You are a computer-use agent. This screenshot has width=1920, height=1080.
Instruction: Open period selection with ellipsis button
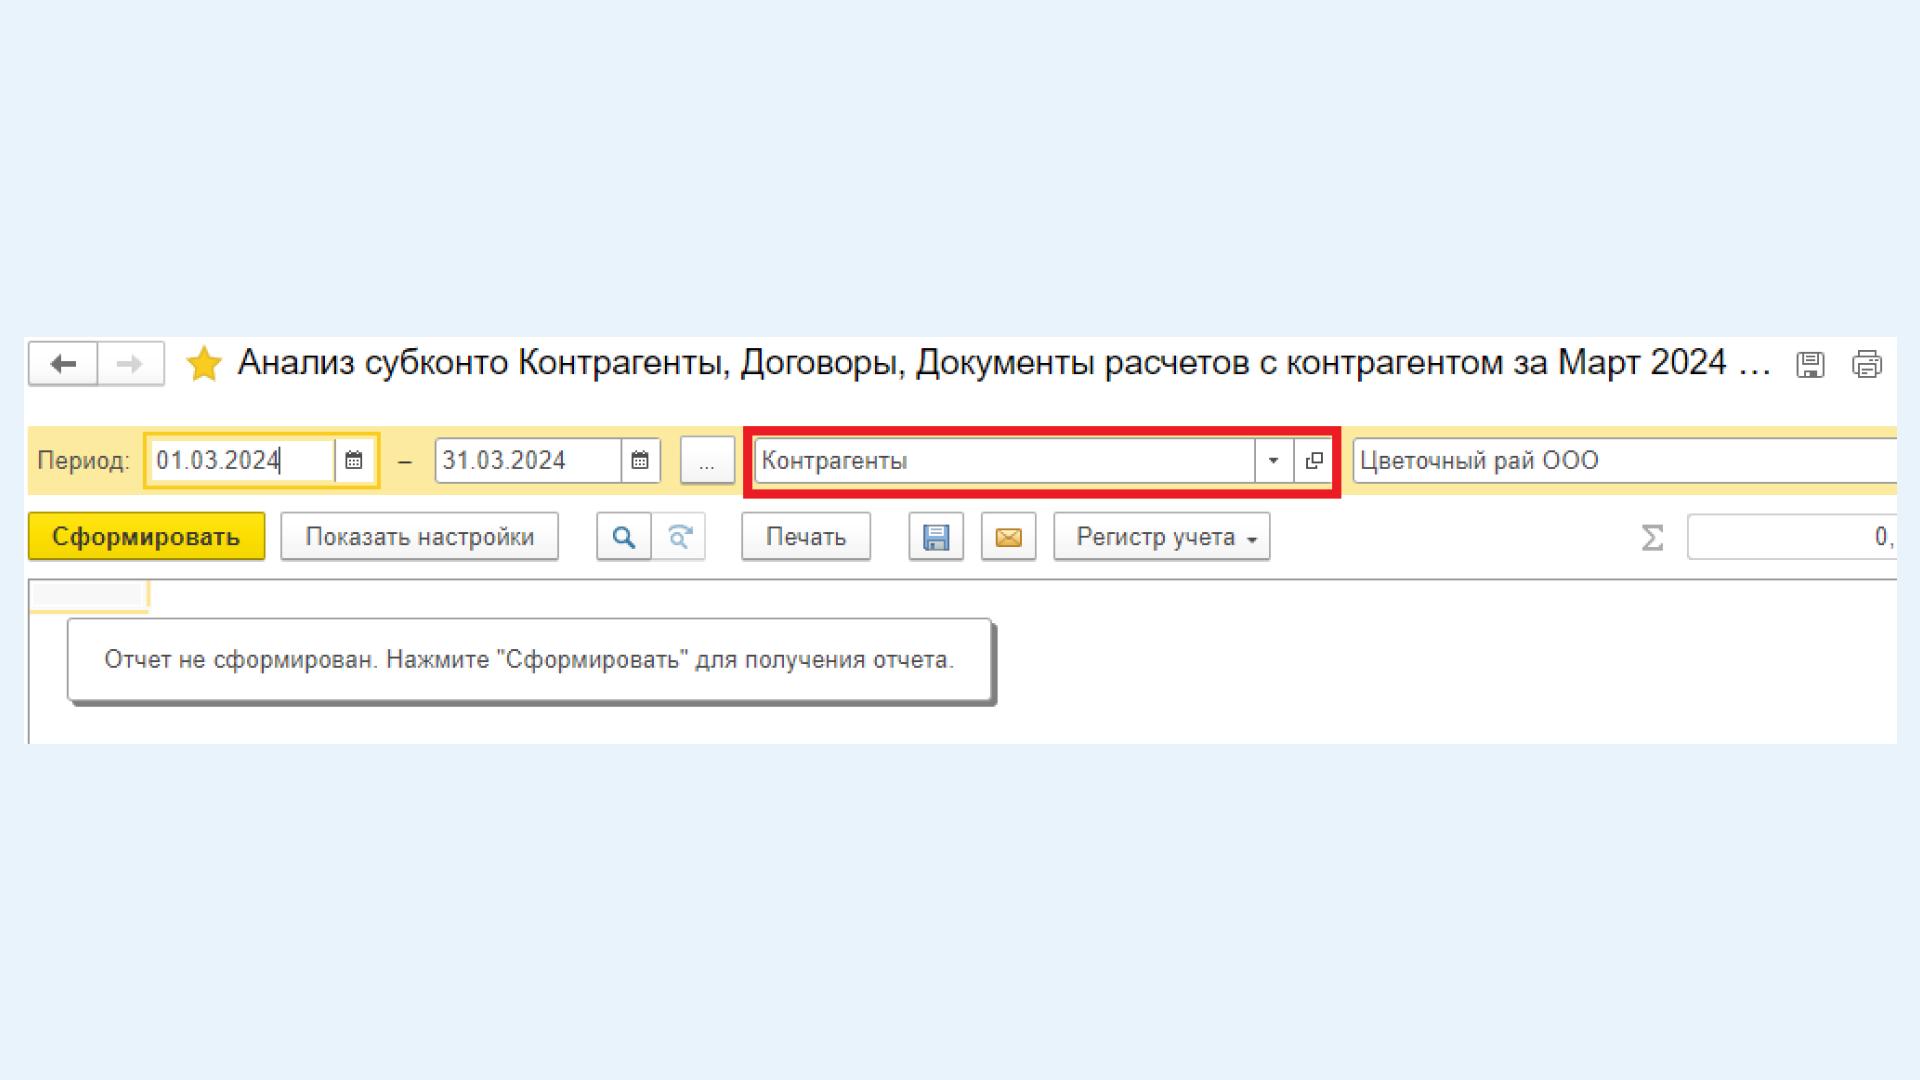(707, 462)
